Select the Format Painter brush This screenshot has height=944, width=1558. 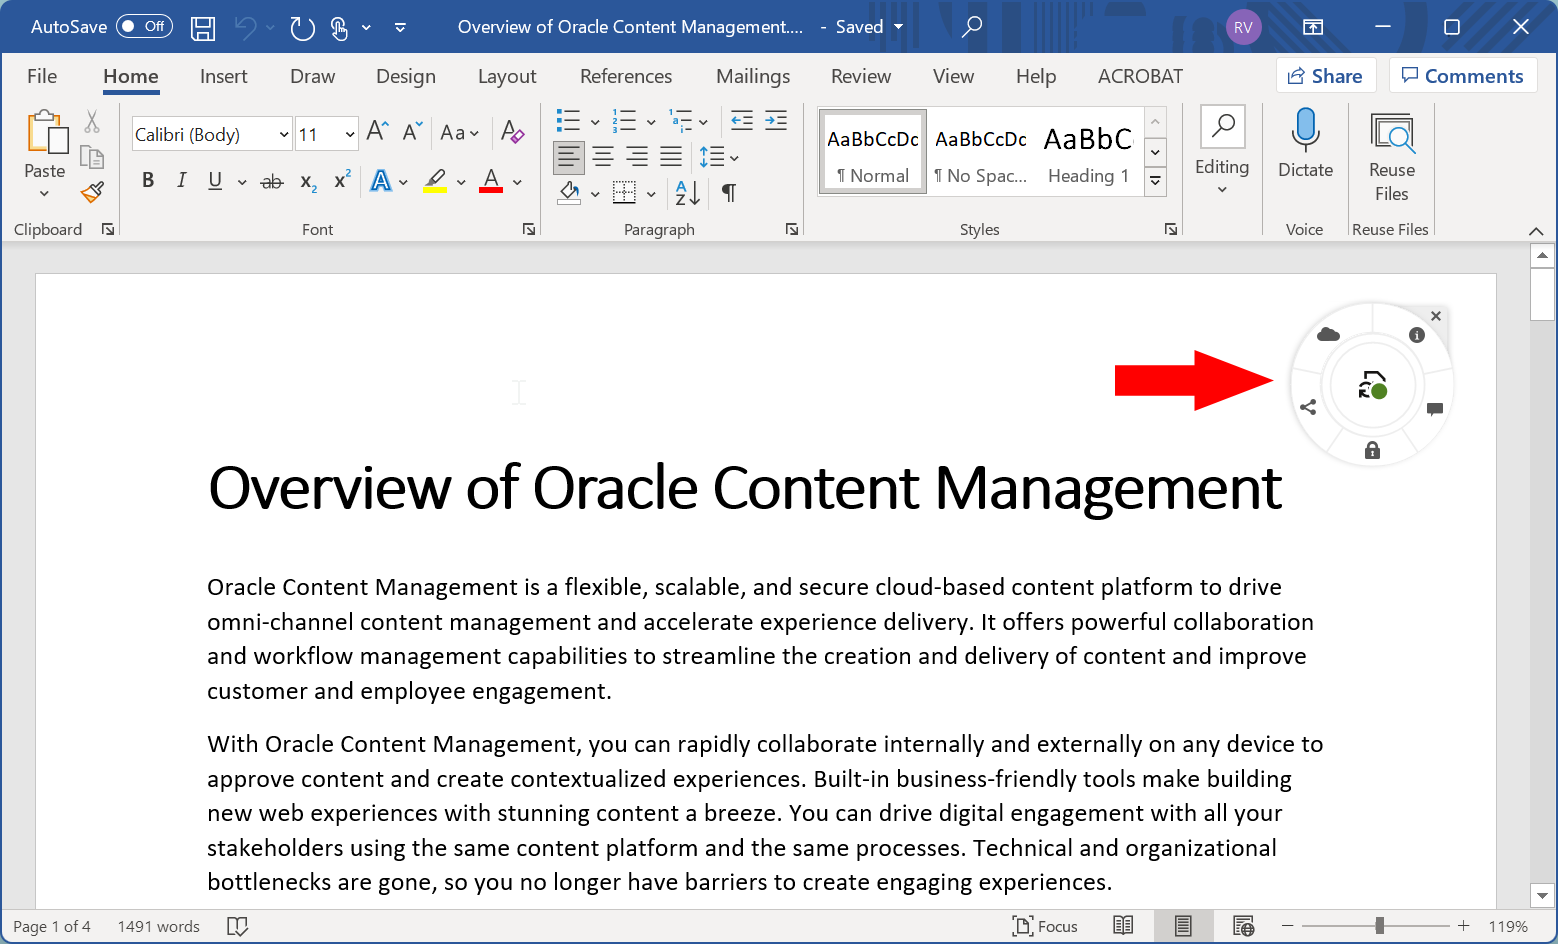[93, 192]
